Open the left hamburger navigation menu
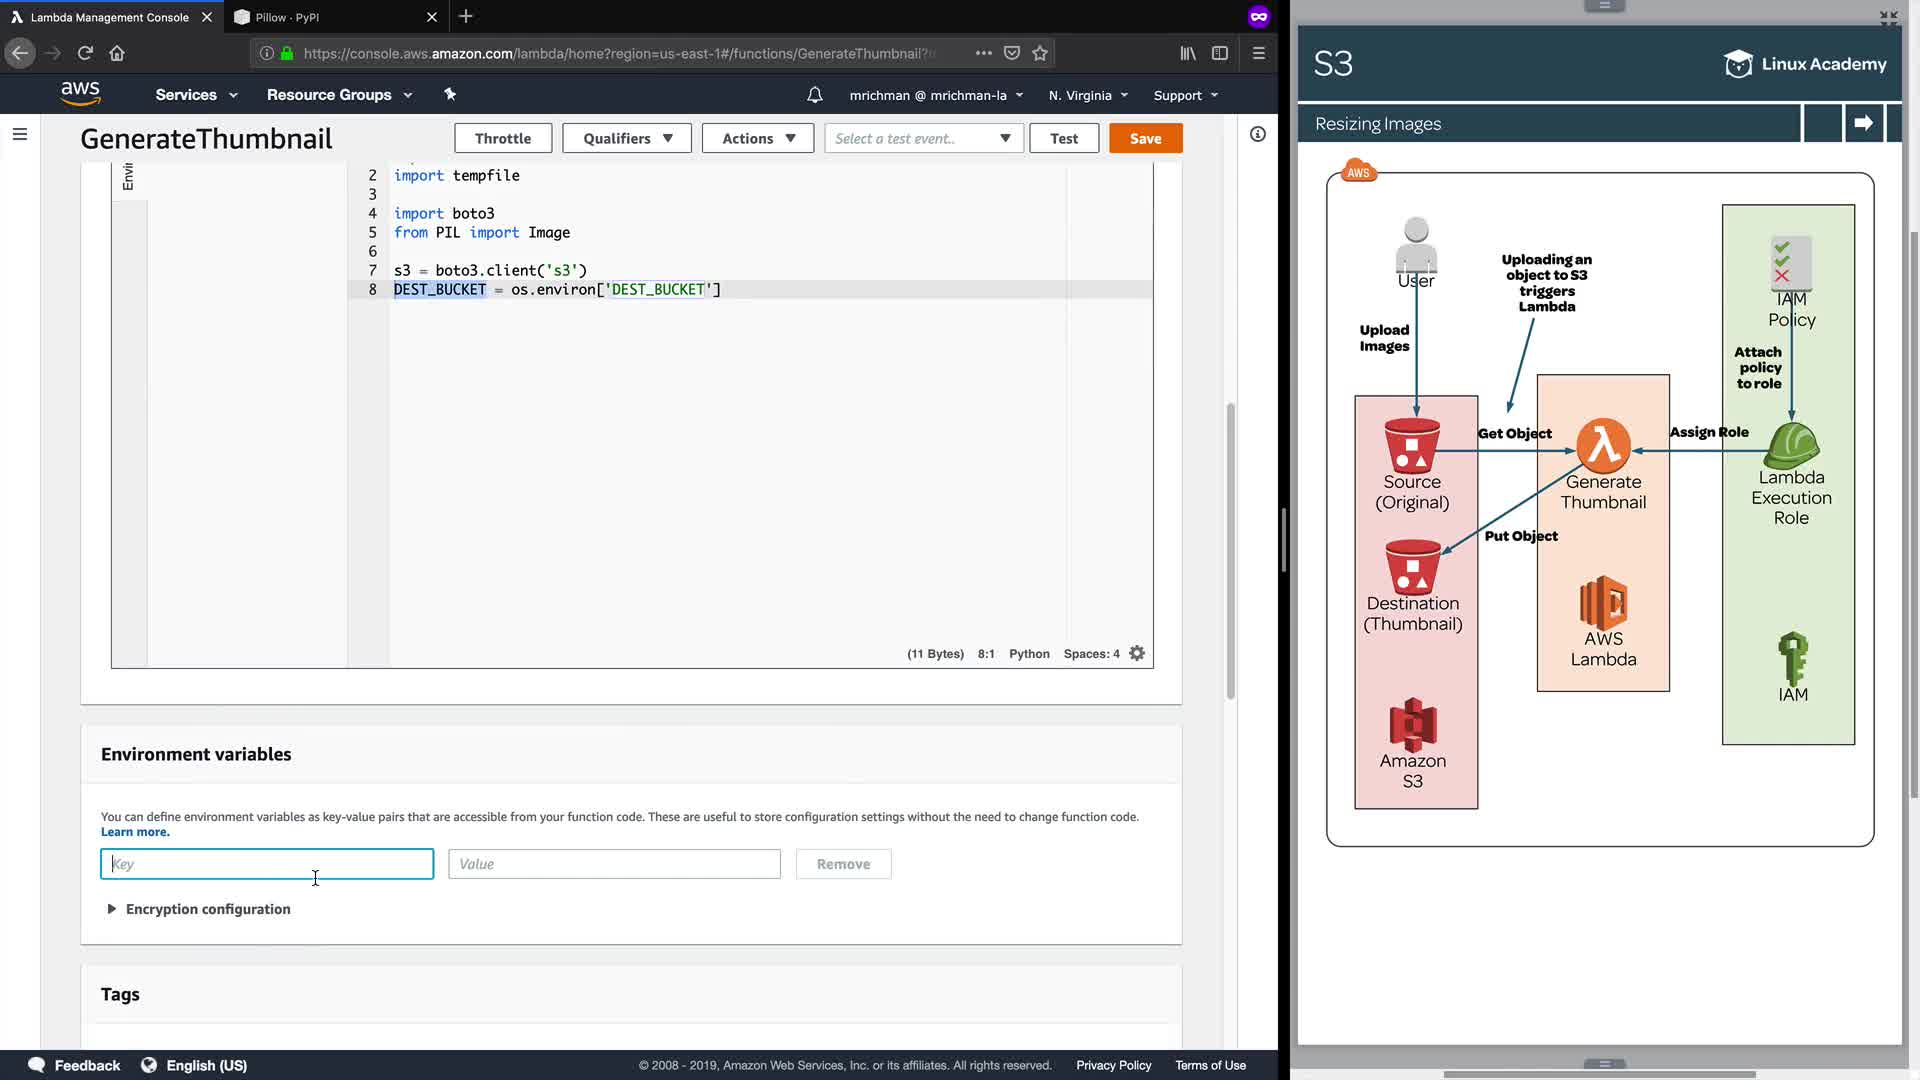Screen dimensions: 1920x1080 [x=20, y=134]
